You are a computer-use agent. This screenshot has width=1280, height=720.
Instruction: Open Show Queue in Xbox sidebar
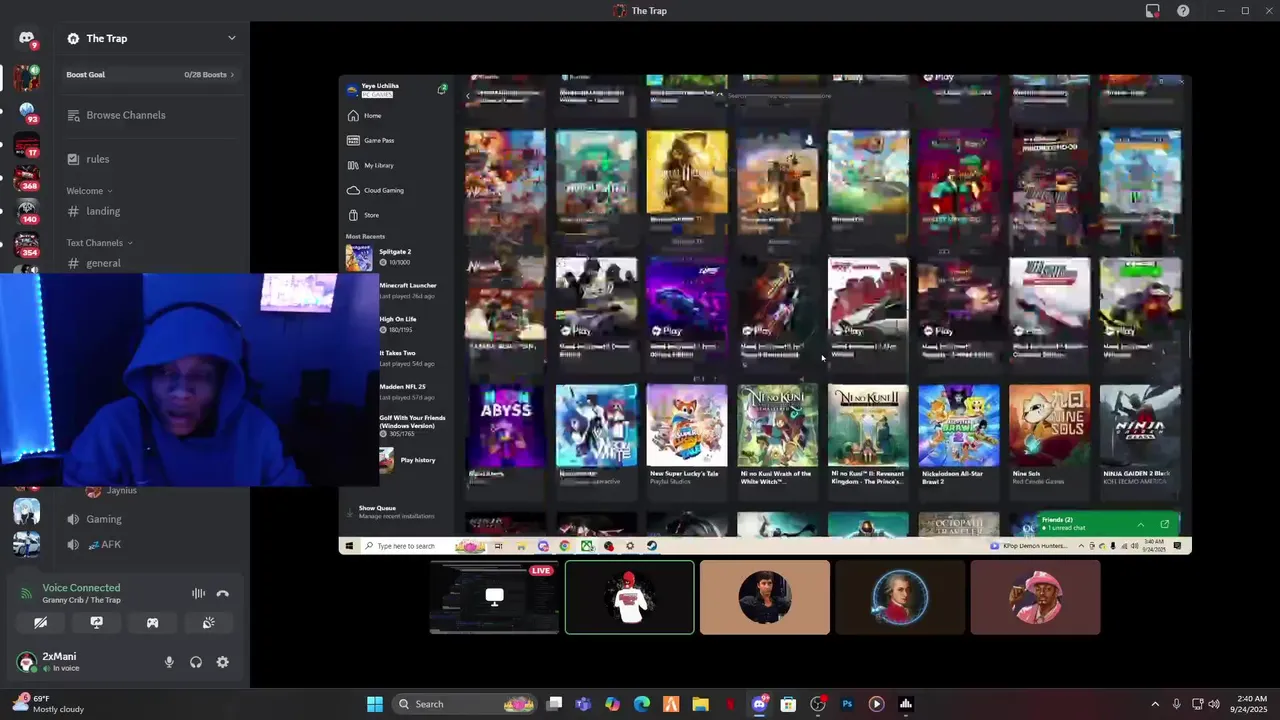tap(396, 512)
